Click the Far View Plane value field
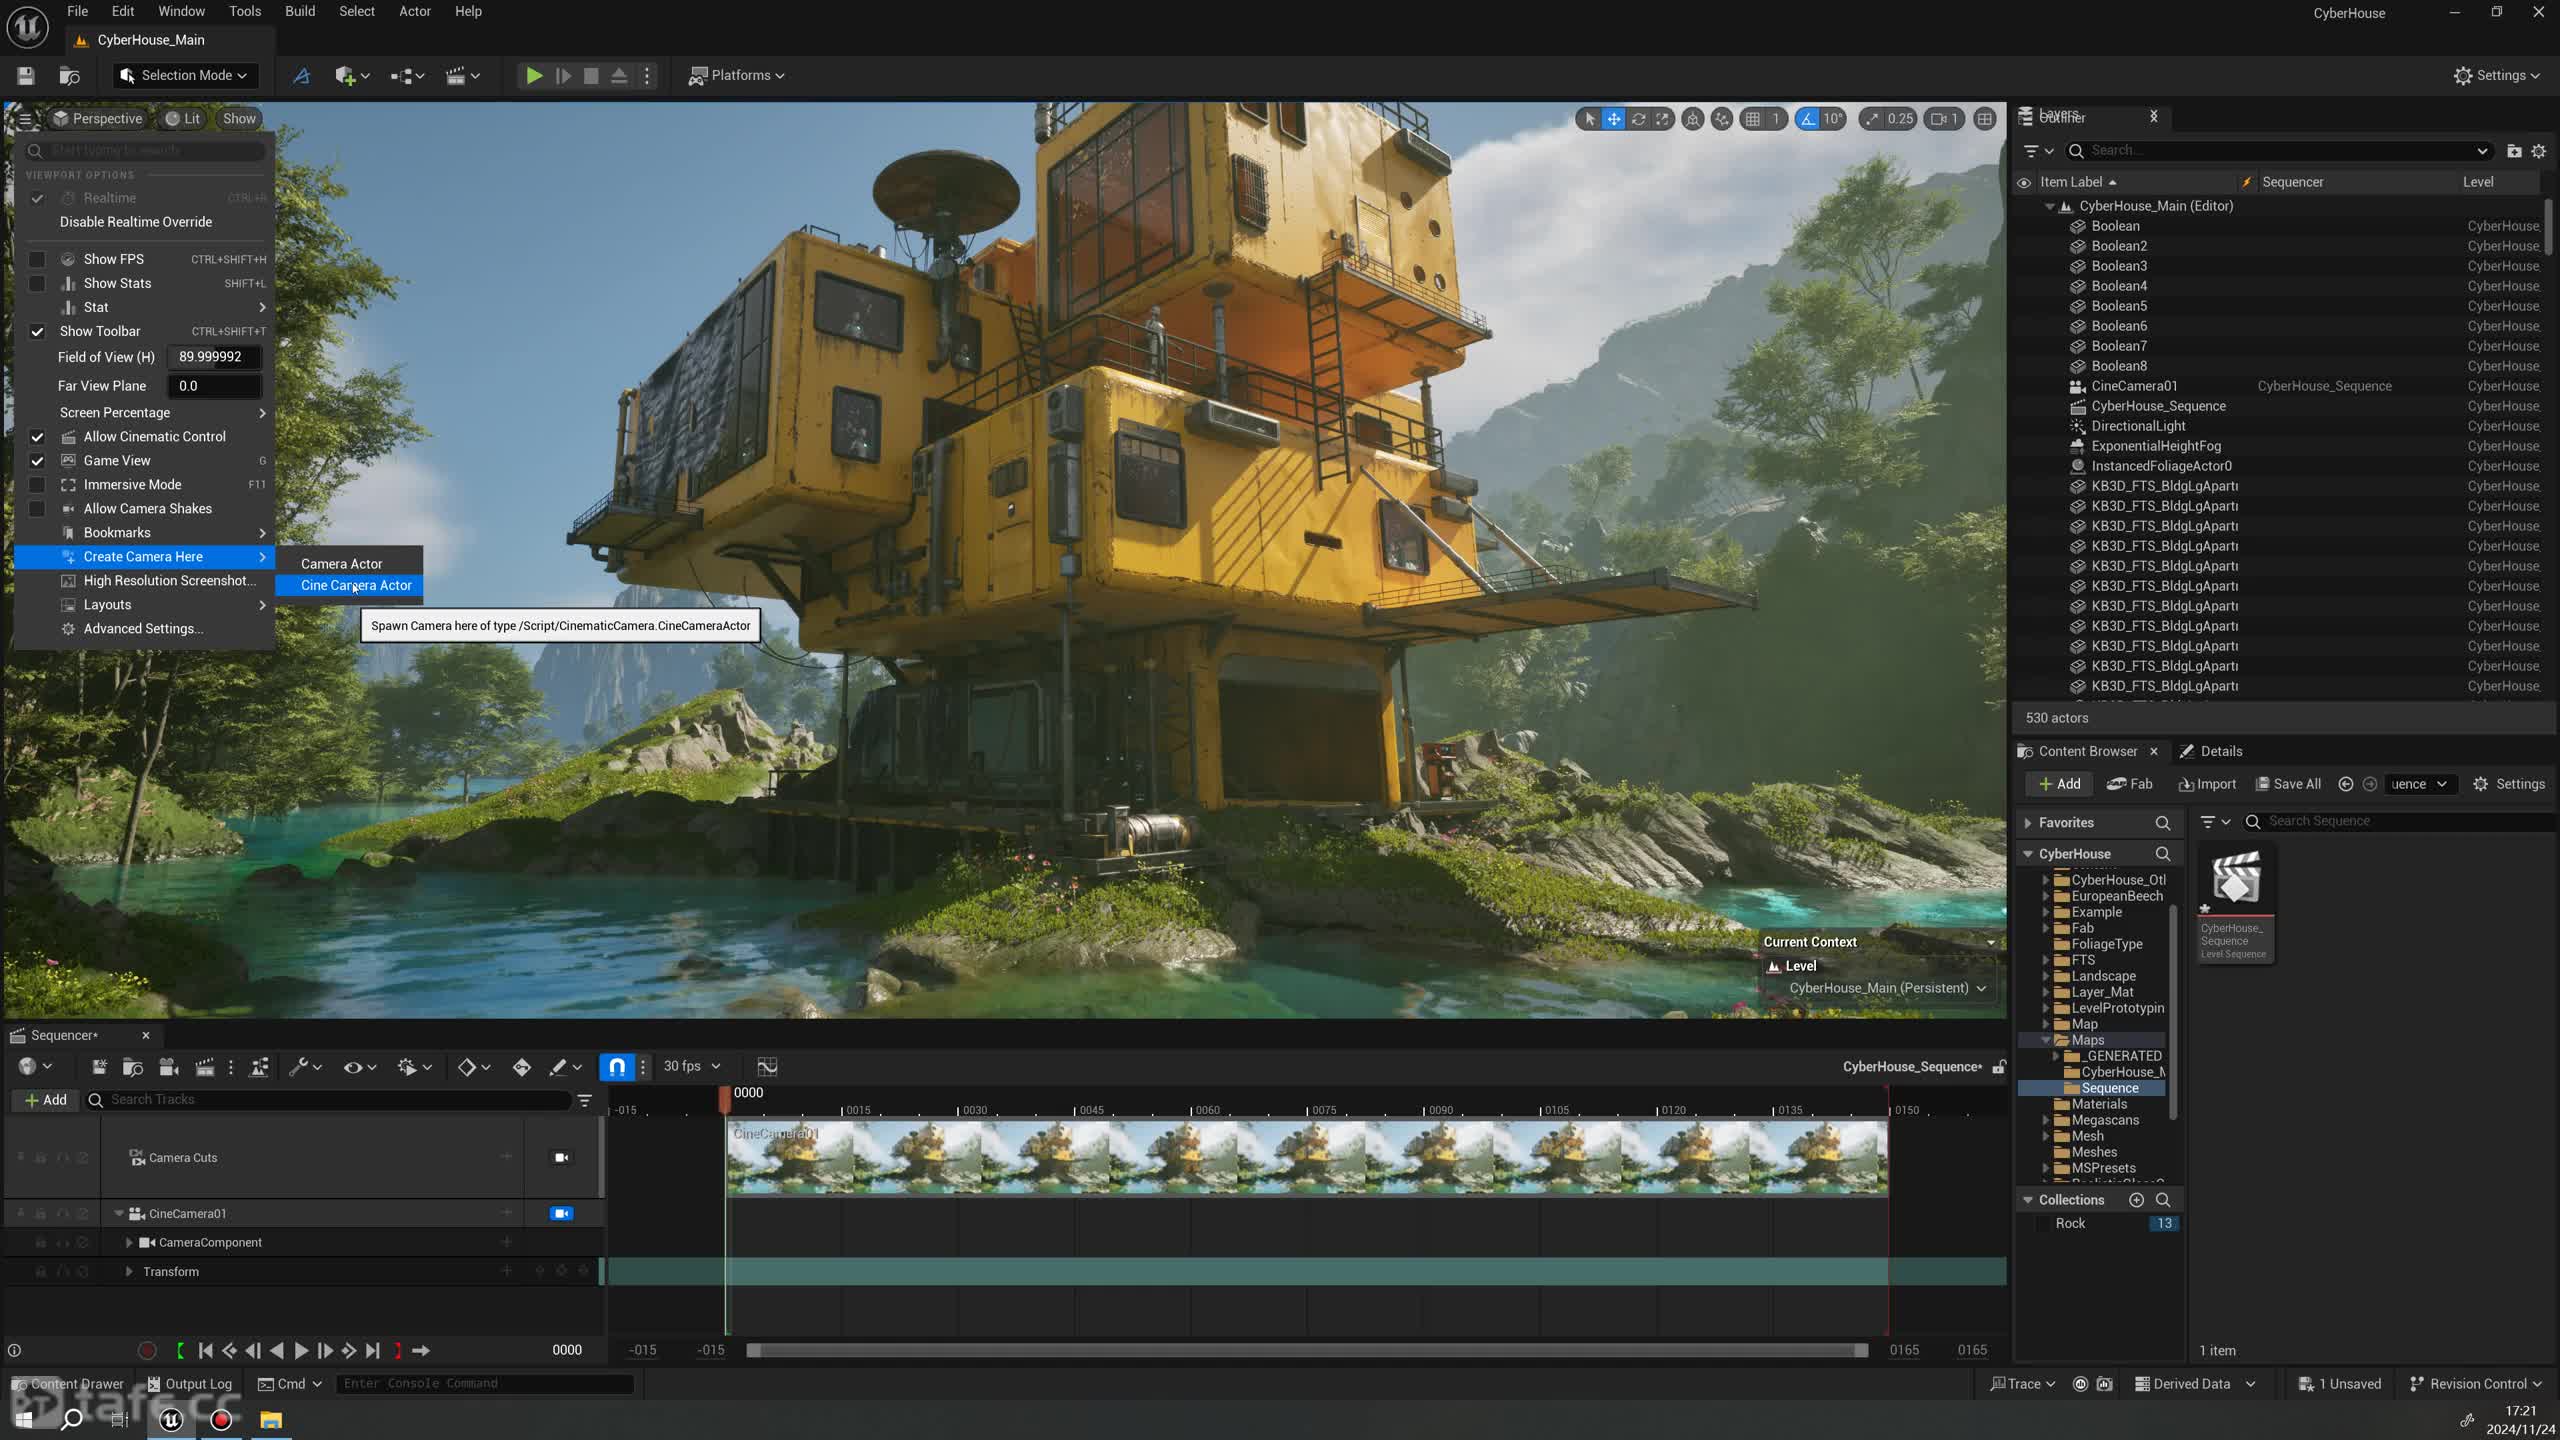 click(x=214, y=386)
